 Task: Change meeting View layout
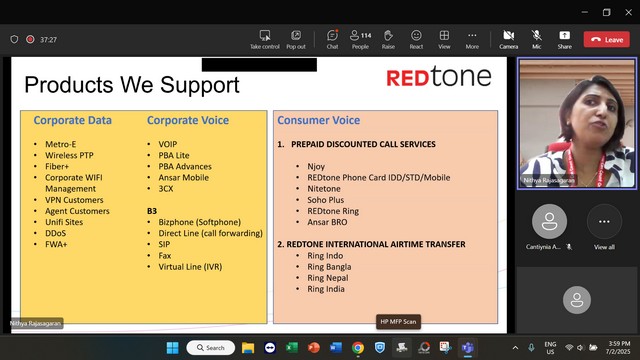click(x=444, y=40)
